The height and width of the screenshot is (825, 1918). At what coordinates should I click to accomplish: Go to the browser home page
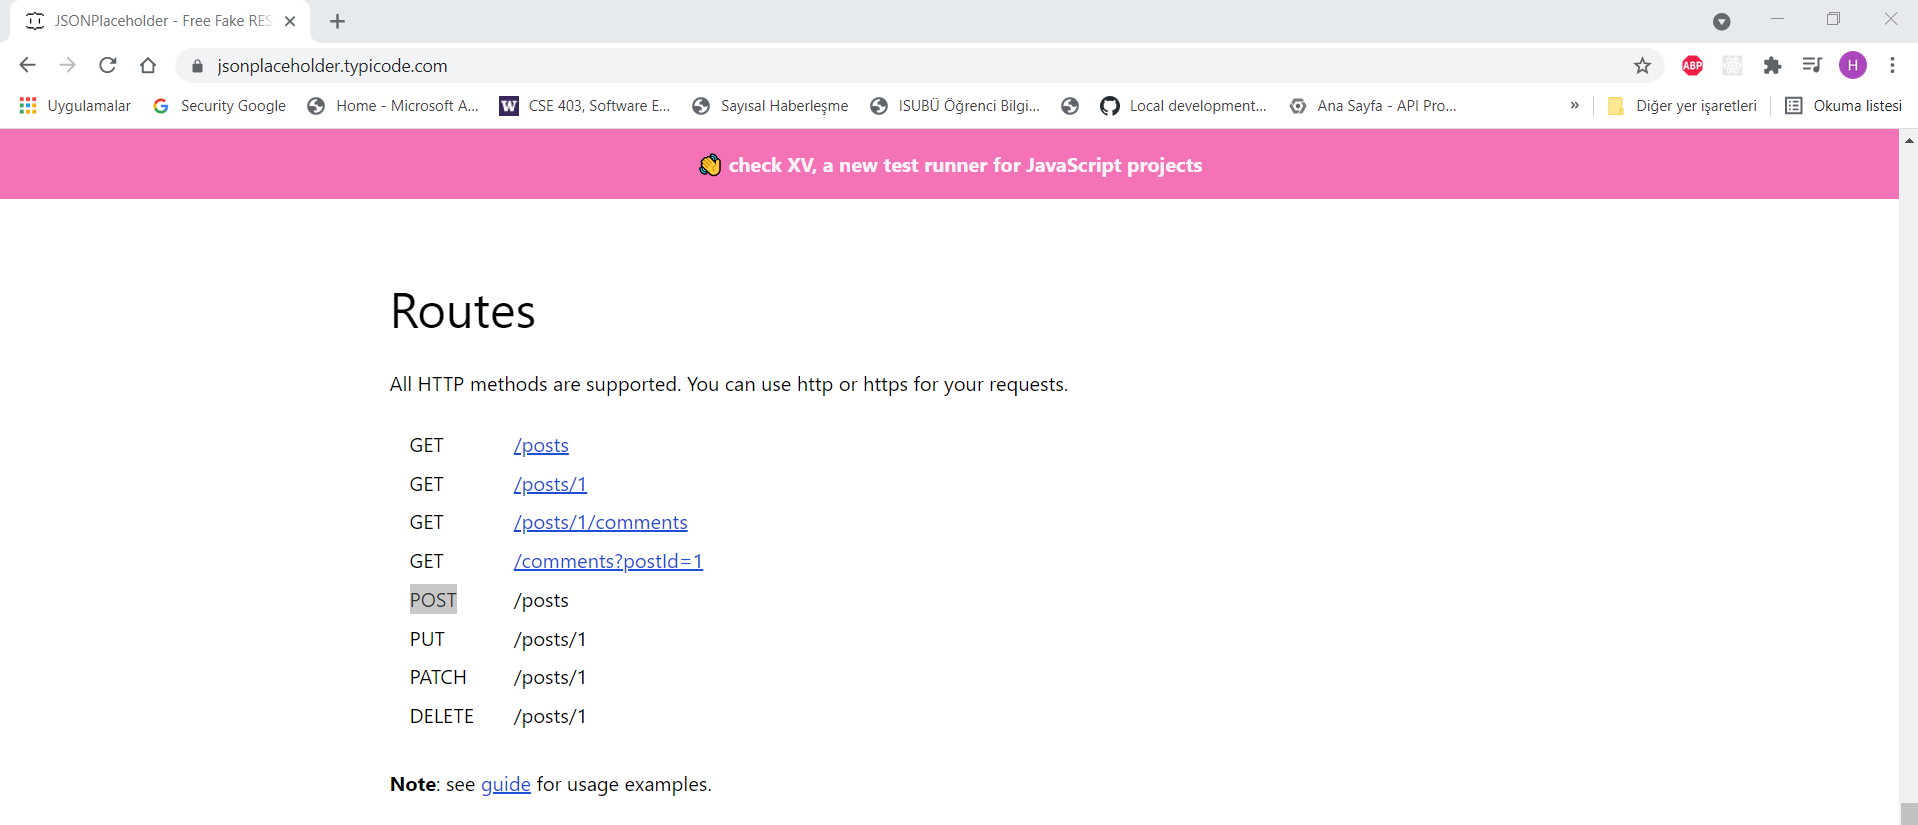click(x=148, y=65)
